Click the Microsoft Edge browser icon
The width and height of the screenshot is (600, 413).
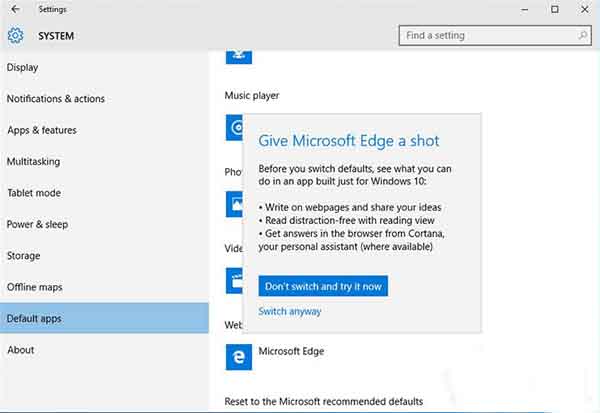[x=239, y=357]
